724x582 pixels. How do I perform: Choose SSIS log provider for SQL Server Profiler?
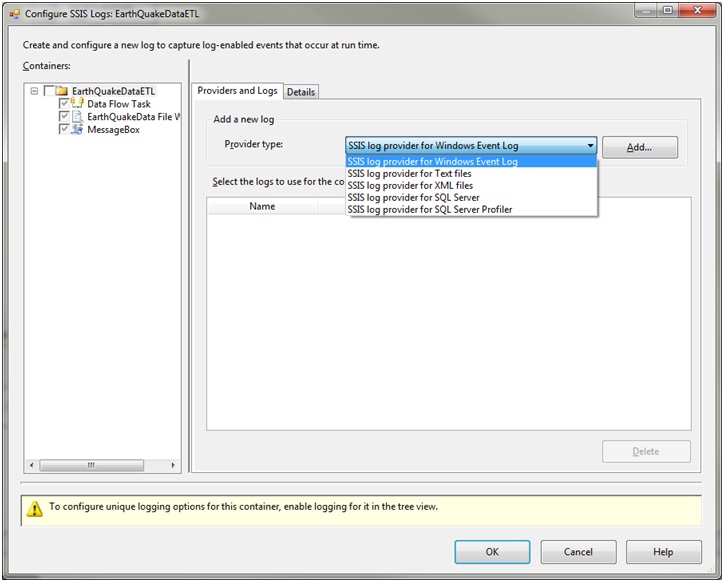point(471,210)
